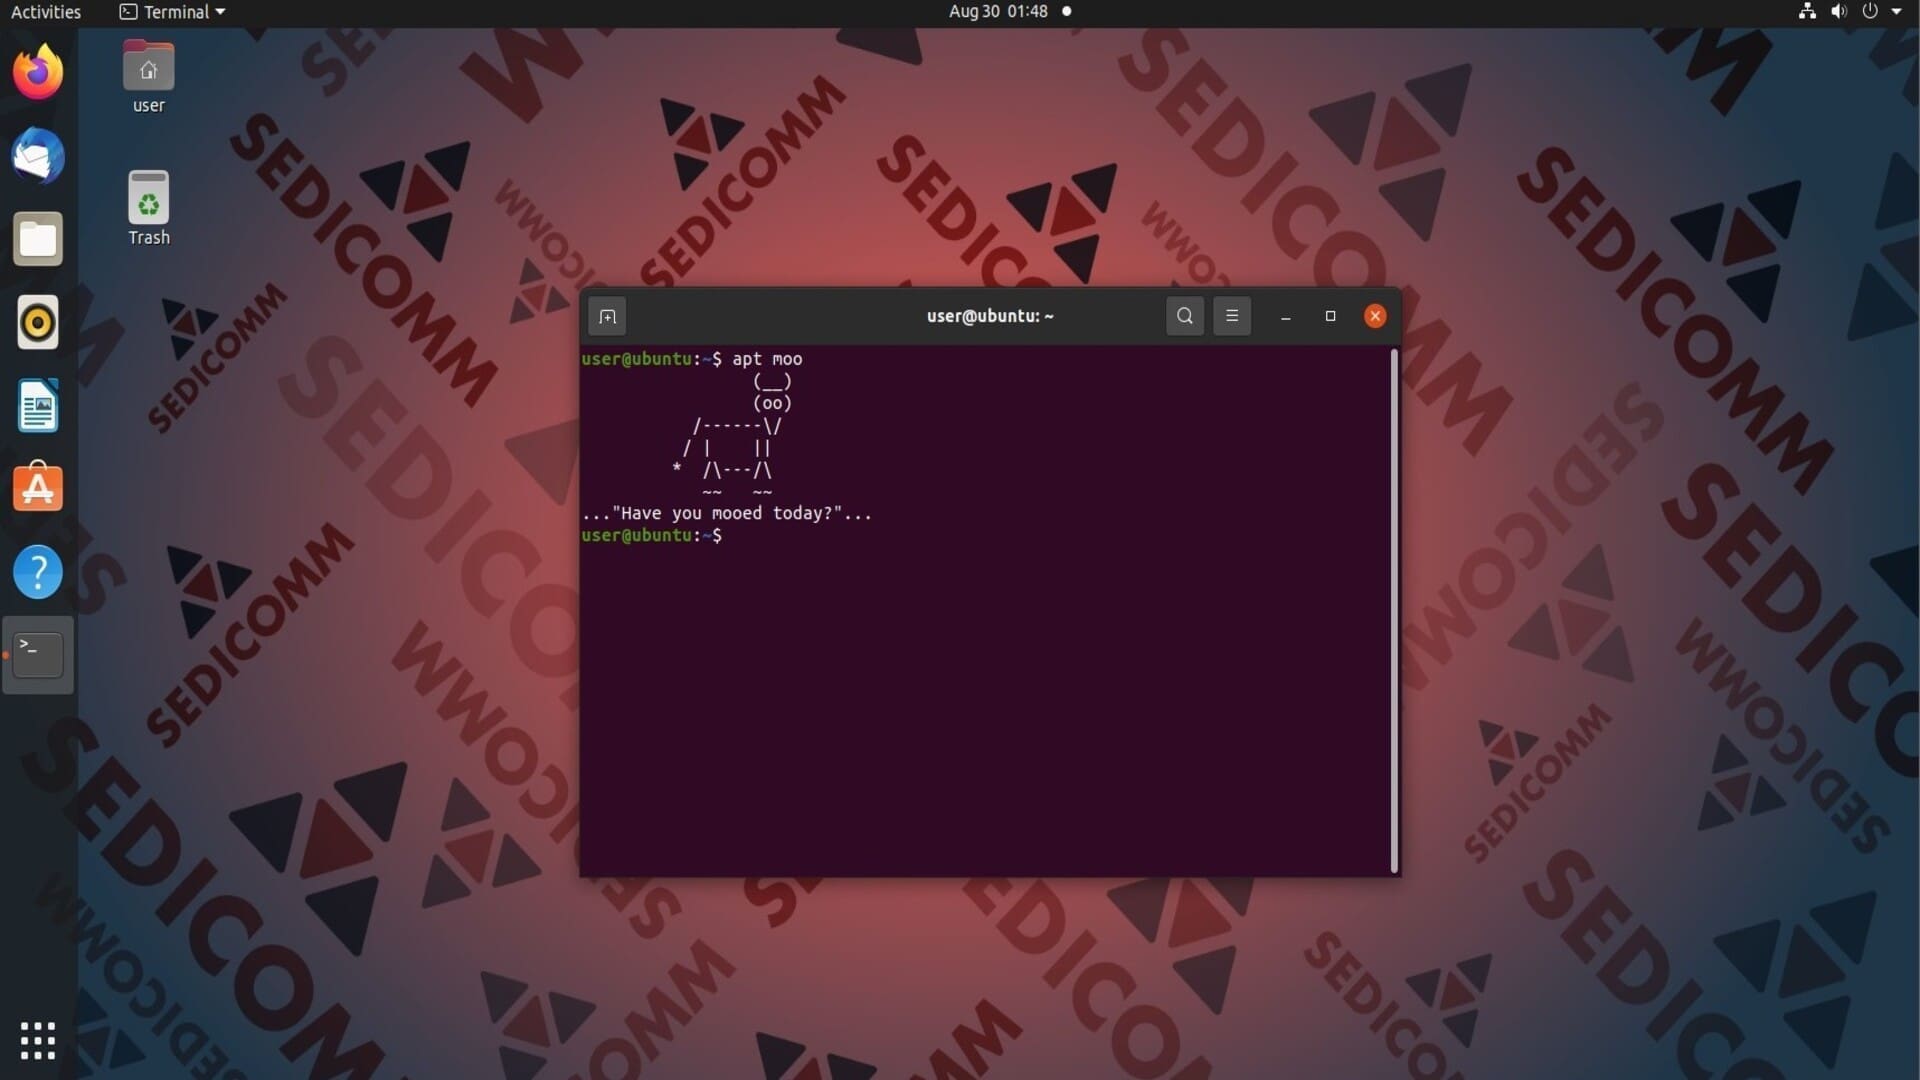
Task: Open Rhythmbox music player in the dock
Action: point(38,322)
